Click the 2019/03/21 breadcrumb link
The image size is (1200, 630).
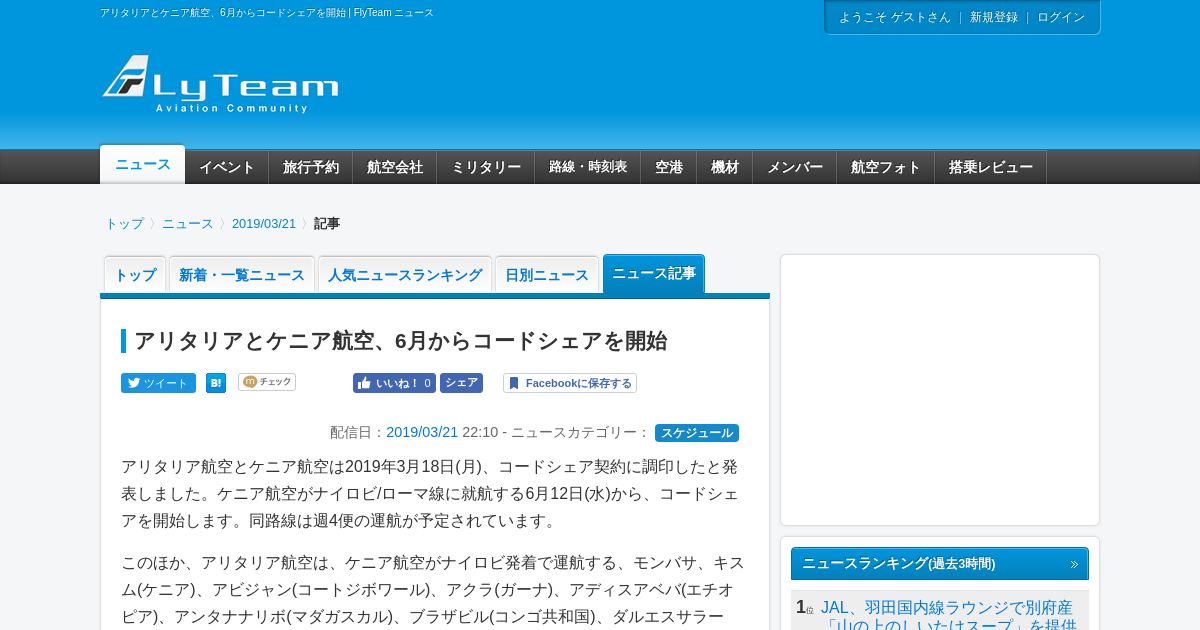tap(264, 224)
